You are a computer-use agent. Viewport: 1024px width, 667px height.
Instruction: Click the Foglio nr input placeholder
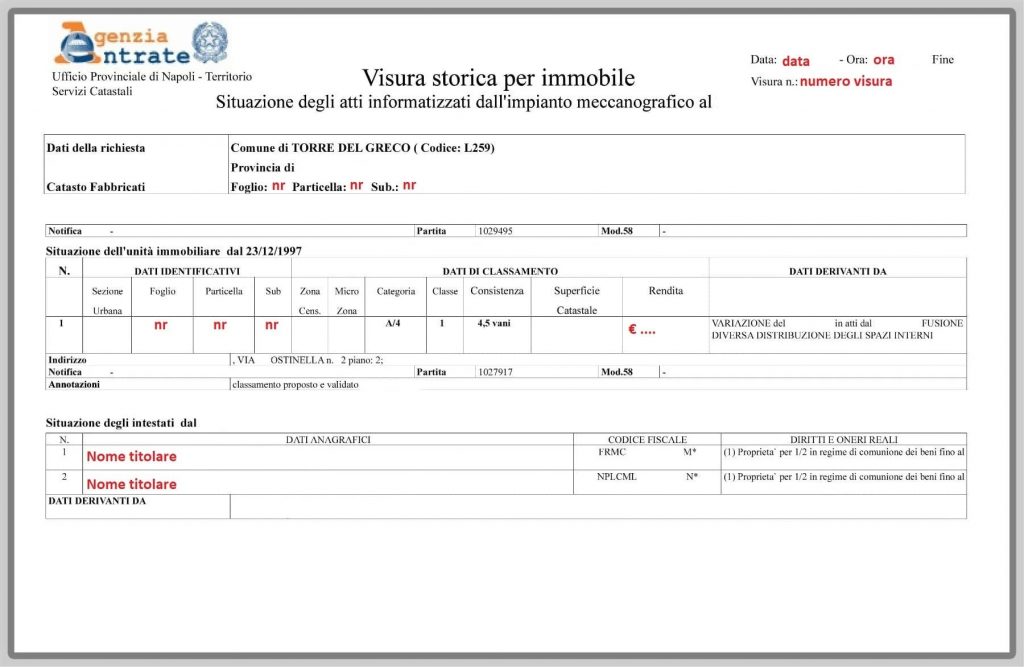[x=278, y=186]
